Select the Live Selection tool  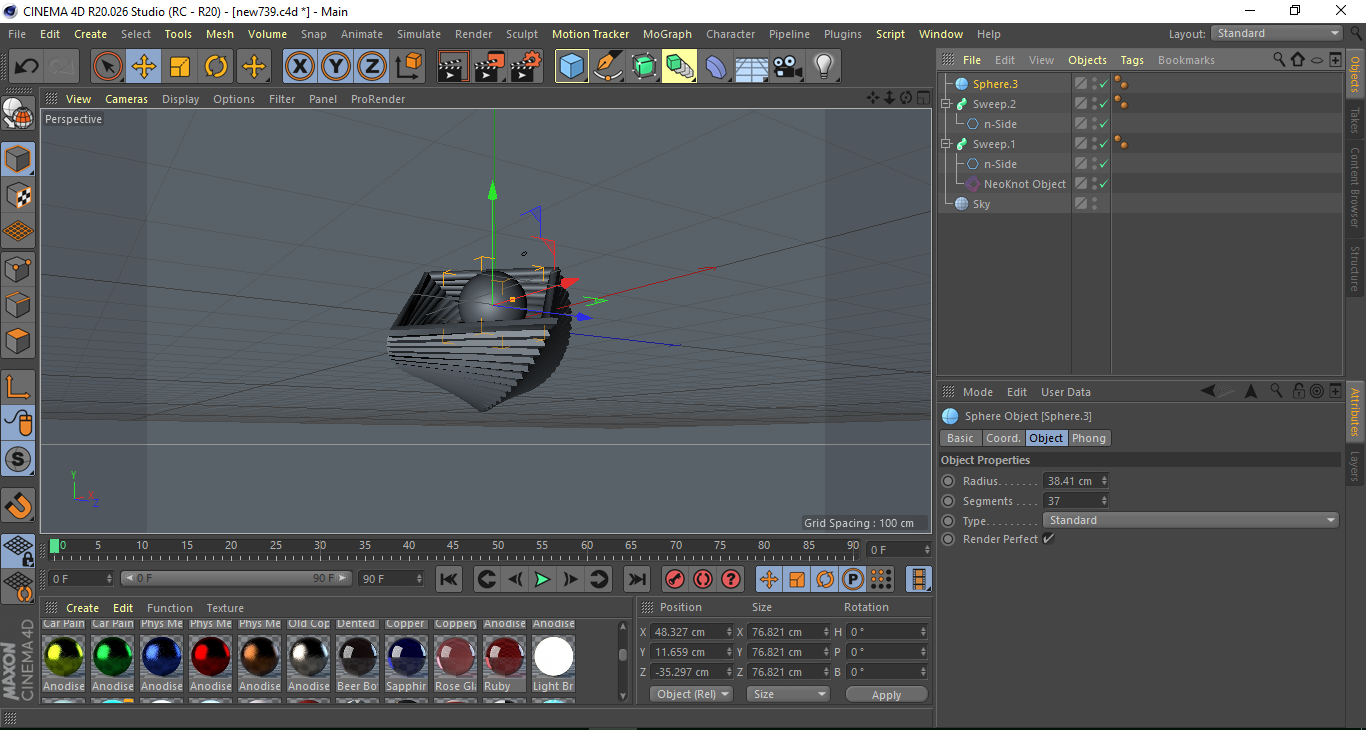[108, 67]
